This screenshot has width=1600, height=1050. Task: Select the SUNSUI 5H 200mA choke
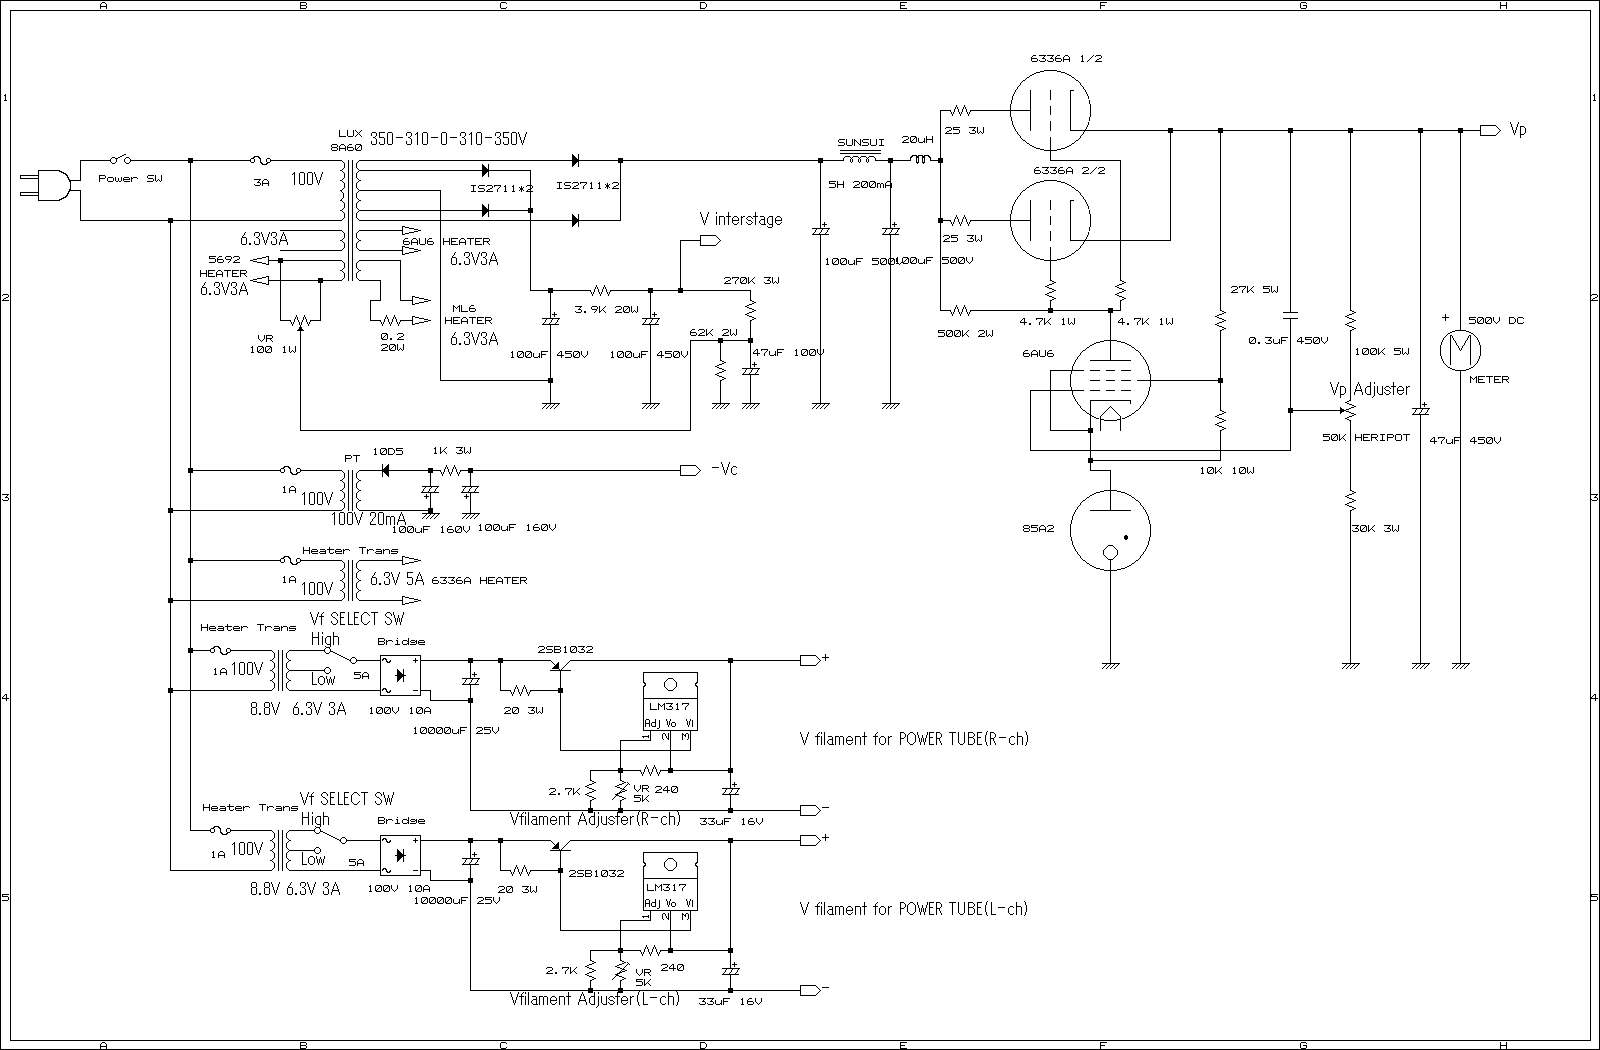pyautogui.click(x=859, y=160)
